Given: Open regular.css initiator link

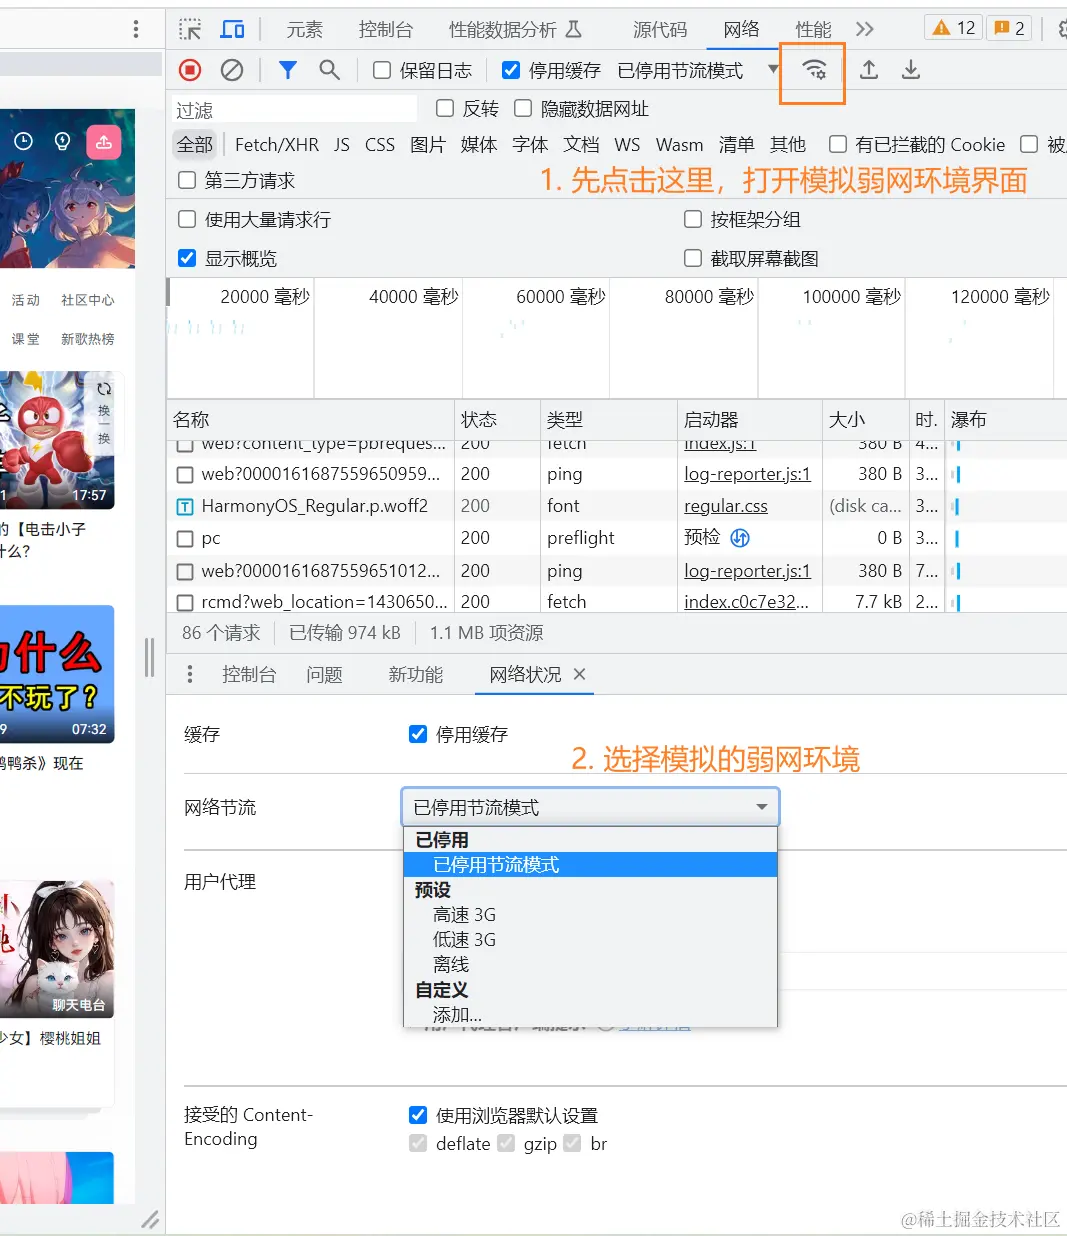Looking at the screenshot, I should point(726,506).
